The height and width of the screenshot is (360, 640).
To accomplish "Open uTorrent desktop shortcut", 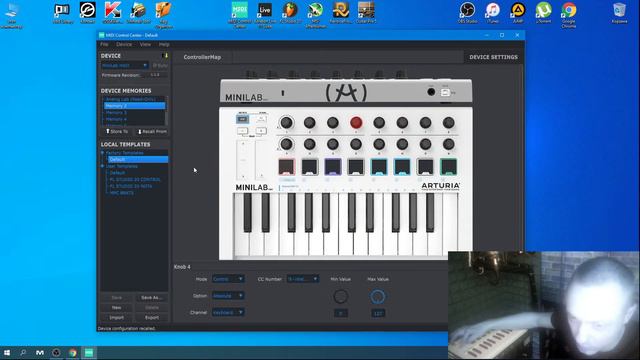I will 543,13.
